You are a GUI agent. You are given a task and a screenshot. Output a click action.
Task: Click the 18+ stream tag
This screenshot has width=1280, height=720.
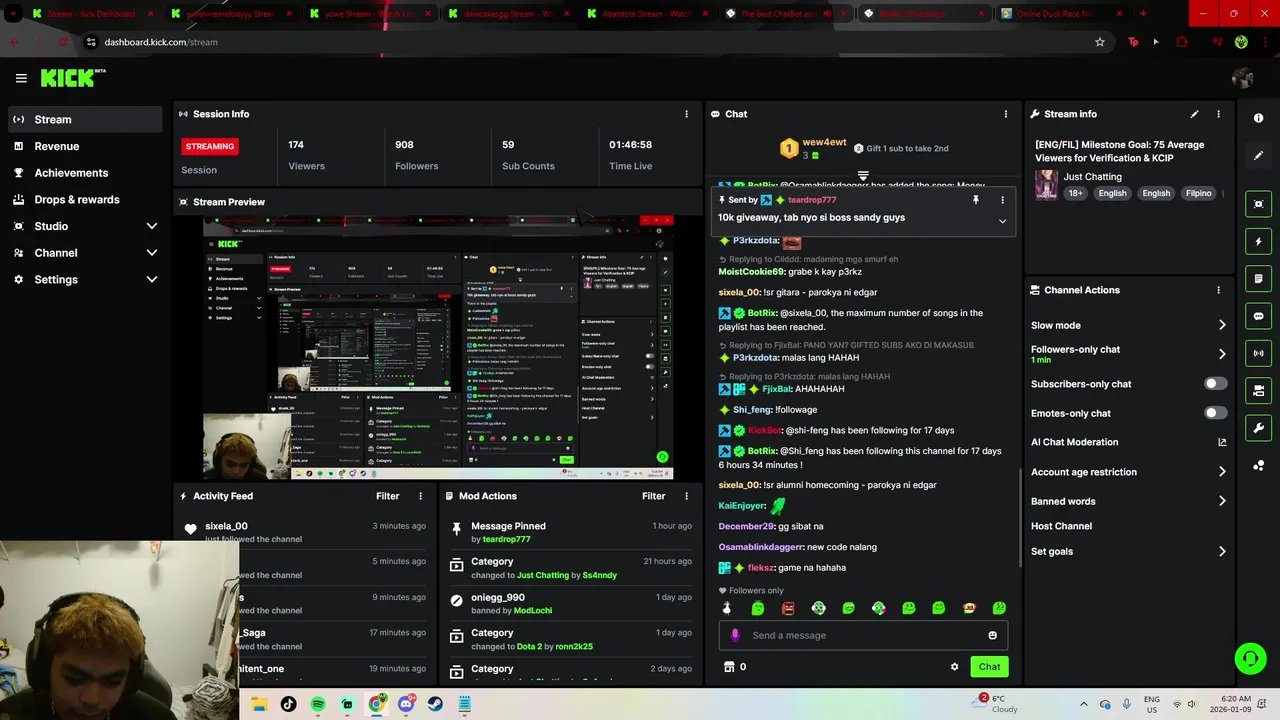(x=1075, y=193)
